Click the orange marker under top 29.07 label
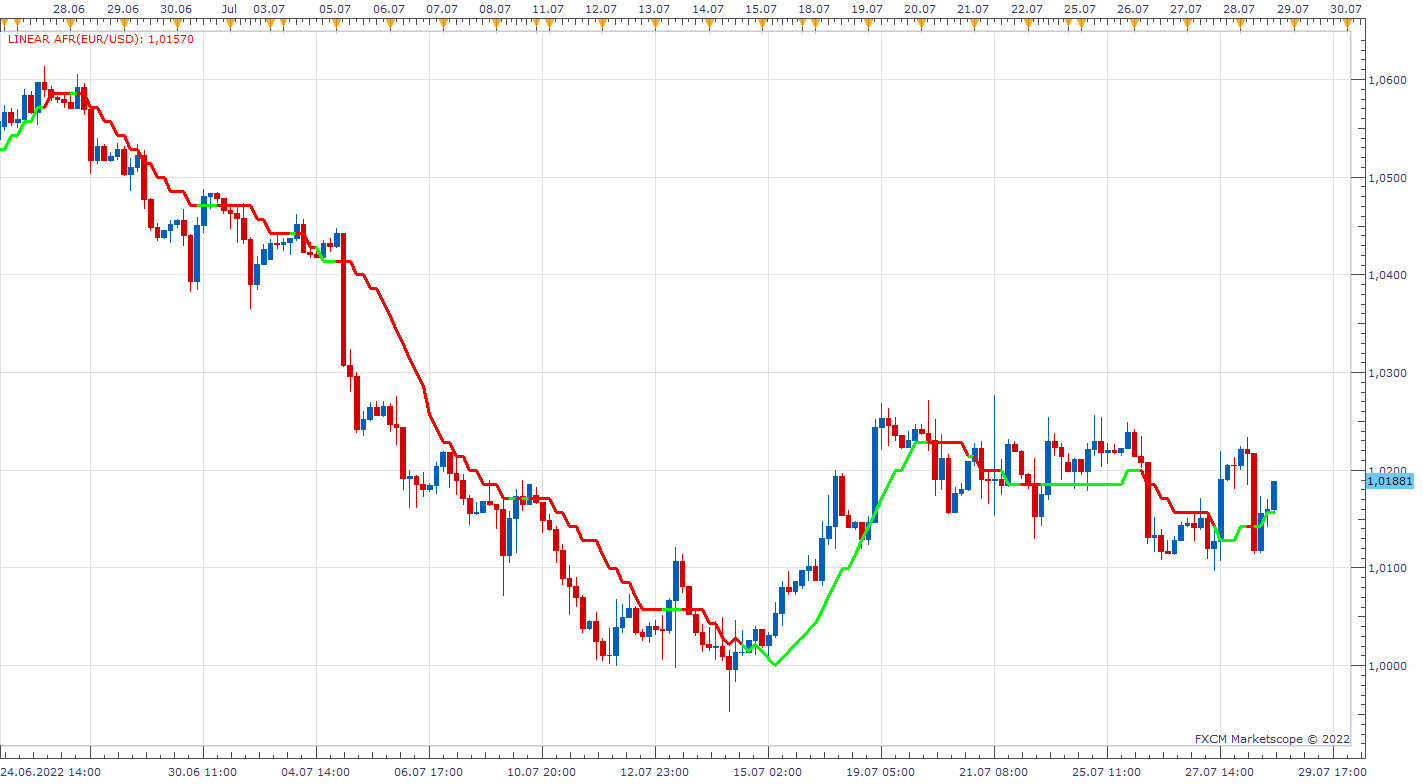The image size is (1423, 784). pos(1293,23)
